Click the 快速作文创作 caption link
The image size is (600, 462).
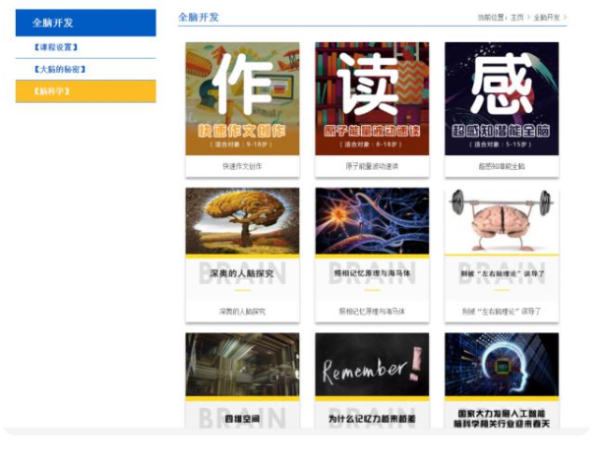pyautogui.click(x=242, y=166)
